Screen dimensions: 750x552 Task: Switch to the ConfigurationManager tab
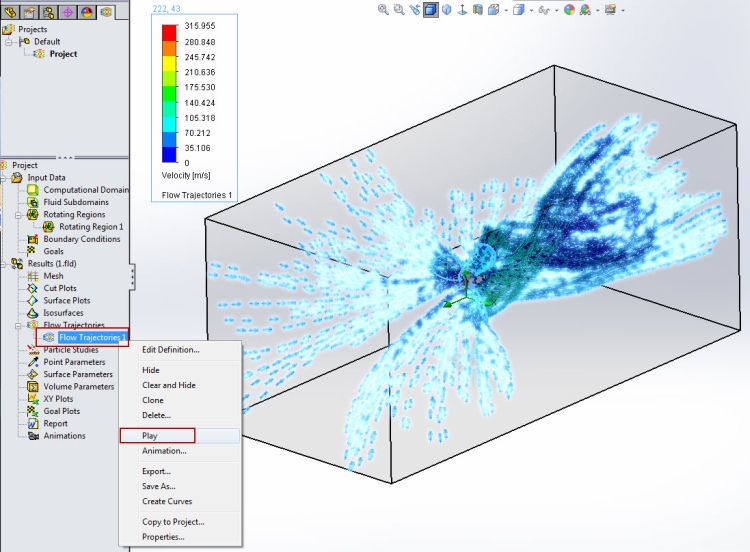[x=48, y=12]
